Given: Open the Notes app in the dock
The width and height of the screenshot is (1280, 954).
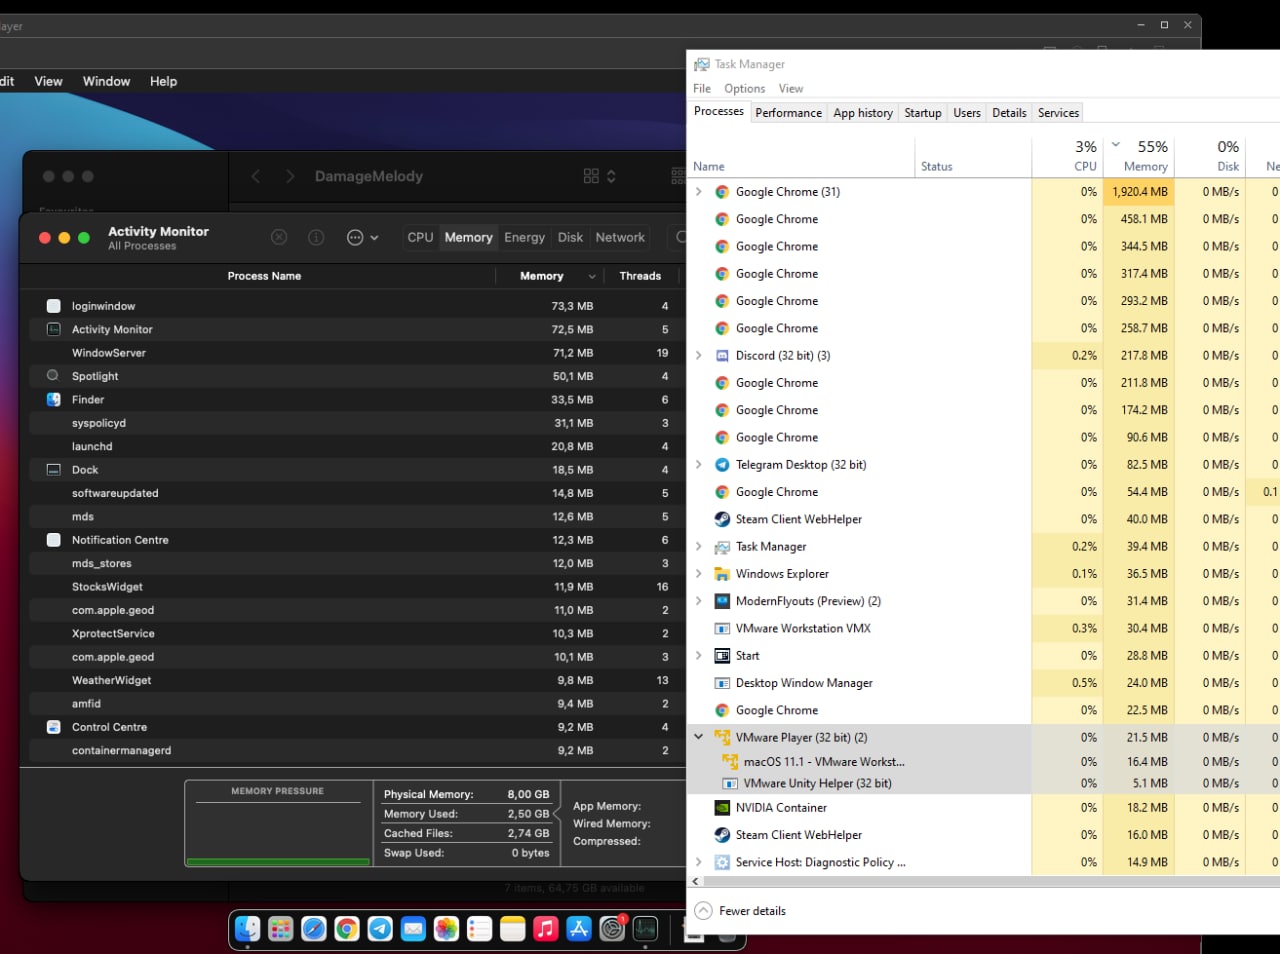Looking at the screenshot, I should tap(513, 929).
